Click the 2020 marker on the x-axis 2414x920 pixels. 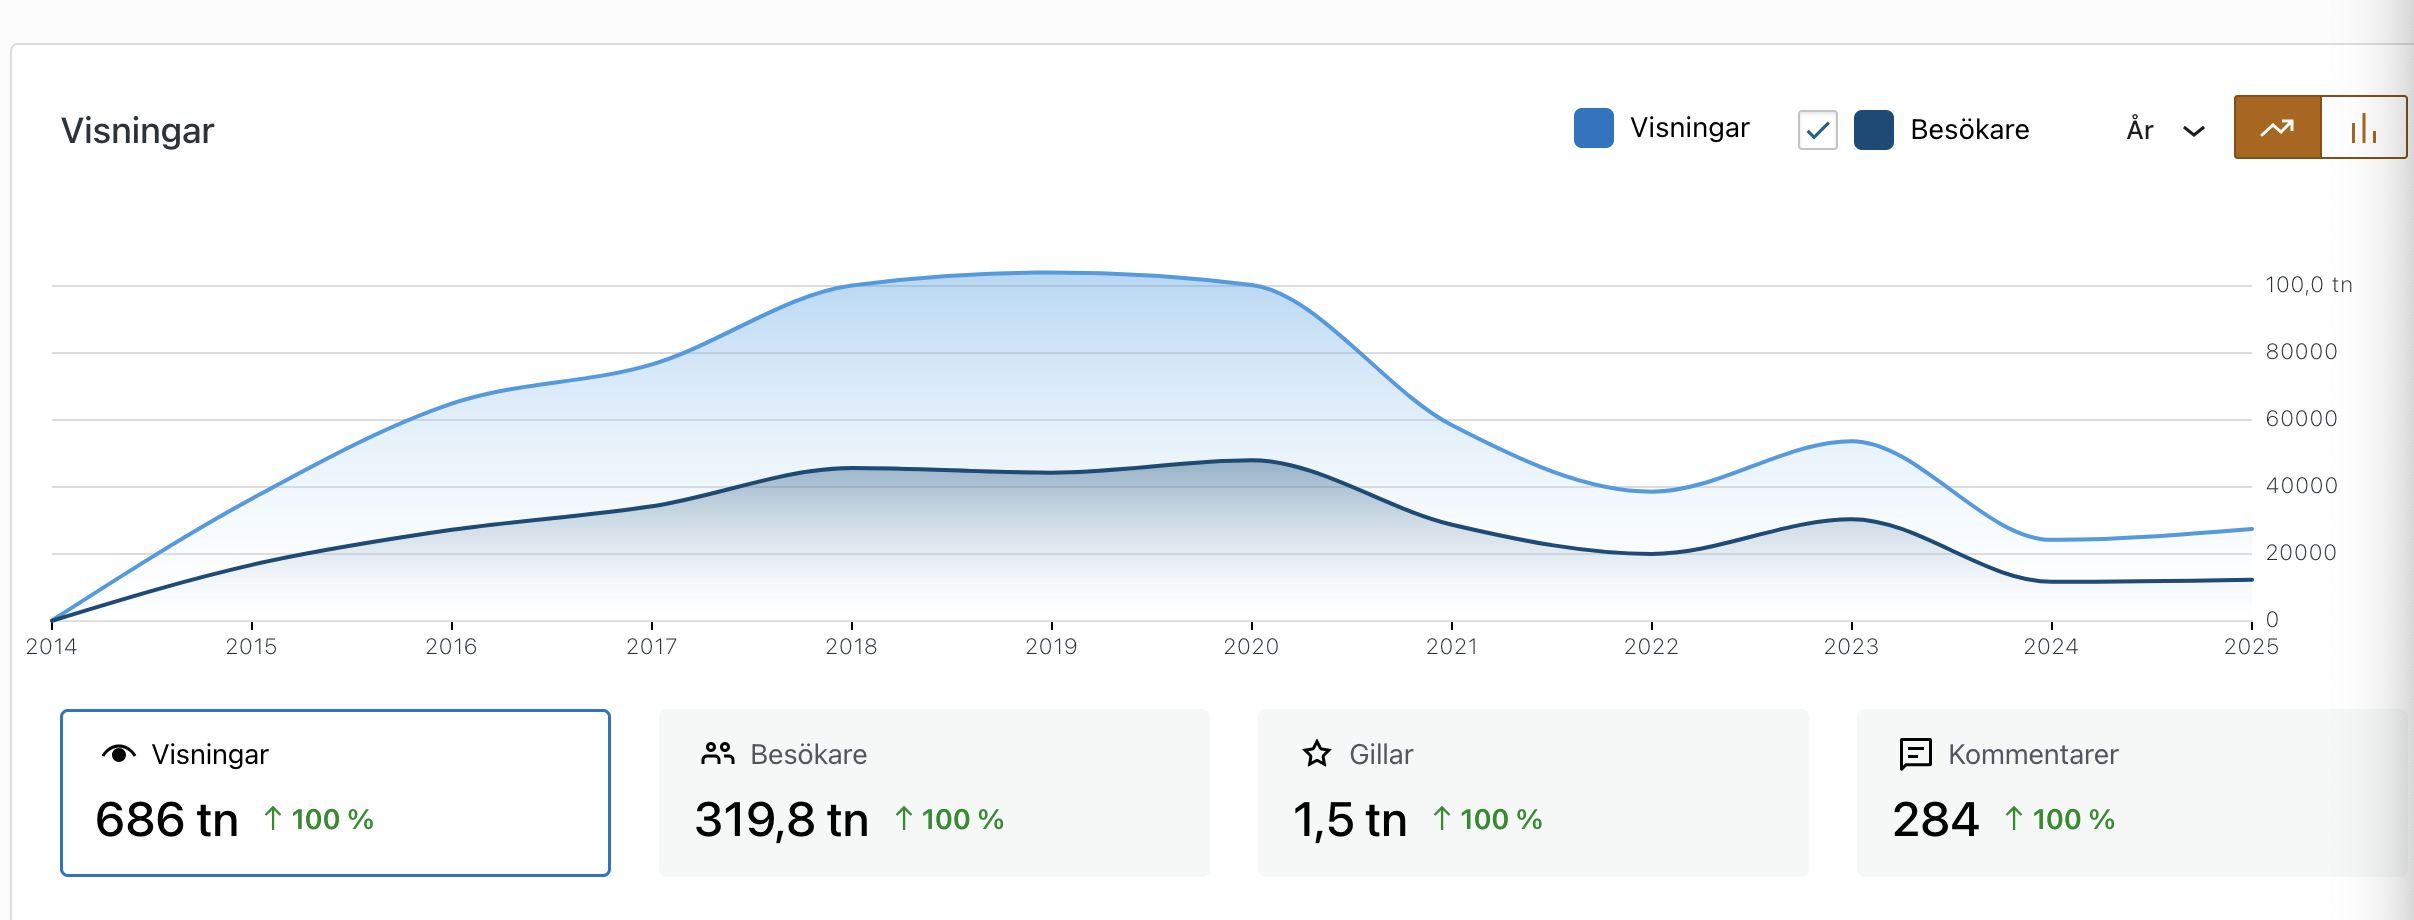point(1251,646)
